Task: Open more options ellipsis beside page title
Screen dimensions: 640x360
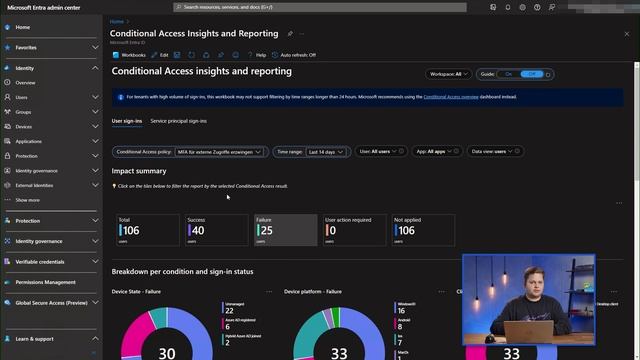Action: click(302, 34)
